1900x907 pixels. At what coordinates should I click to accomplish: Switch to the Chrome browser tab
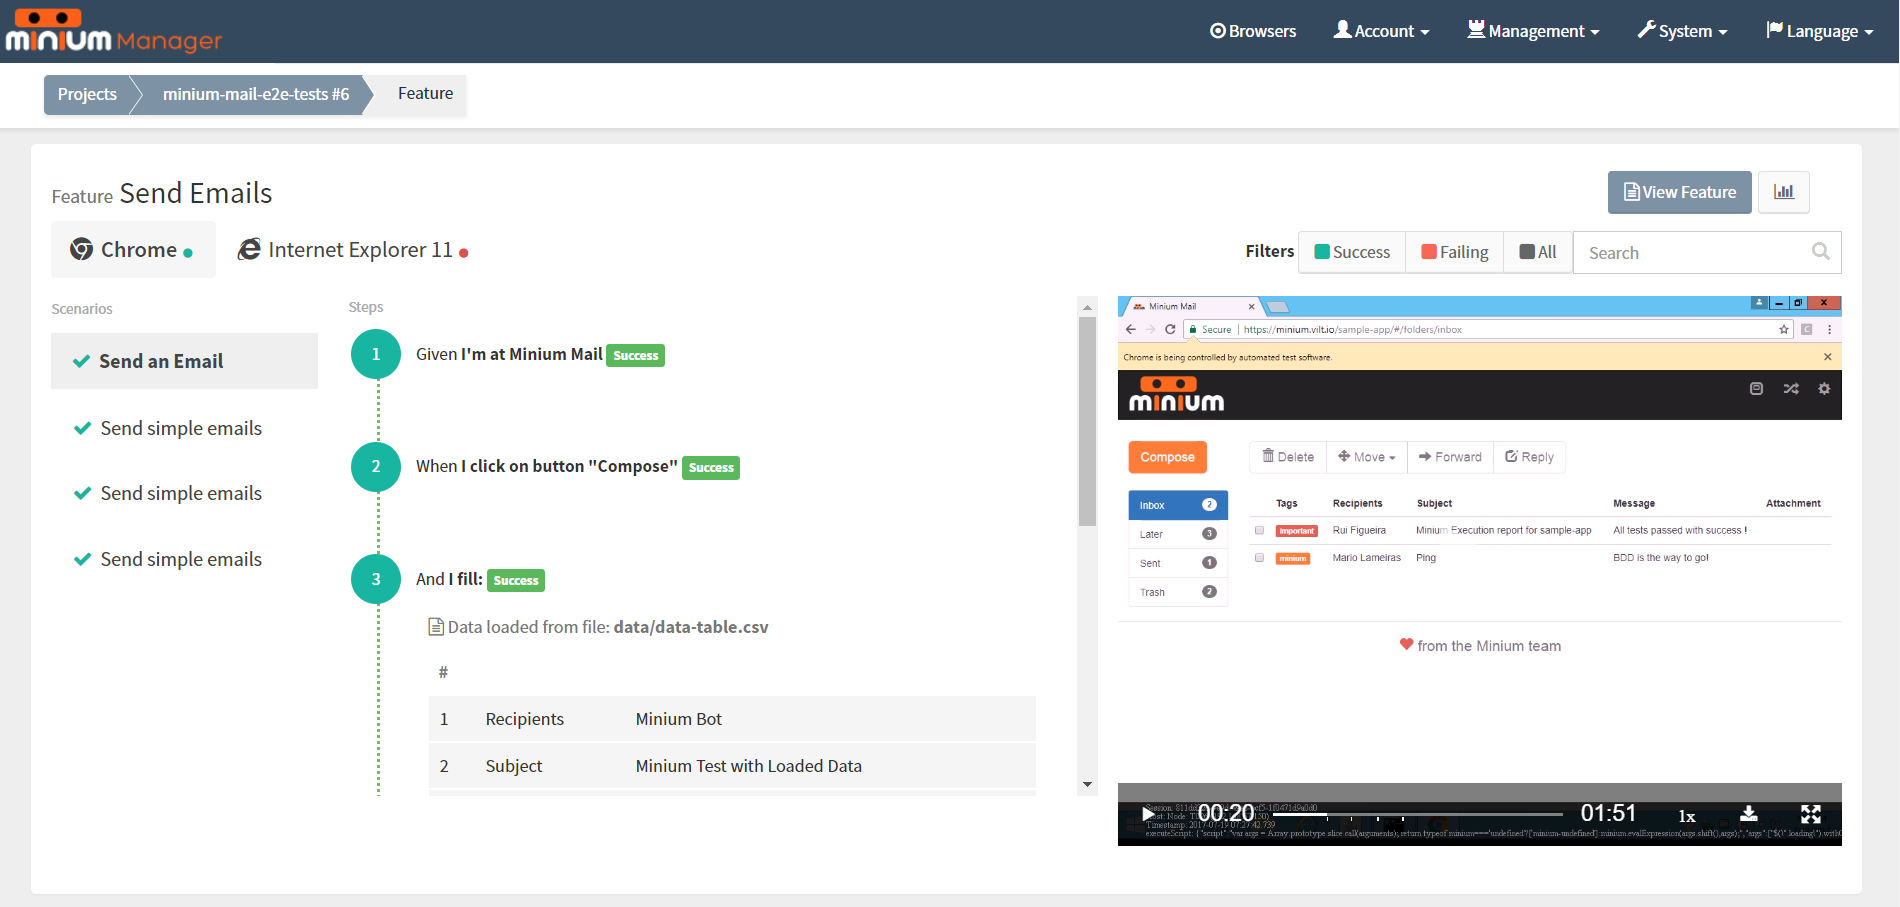(x=133, y=250)
